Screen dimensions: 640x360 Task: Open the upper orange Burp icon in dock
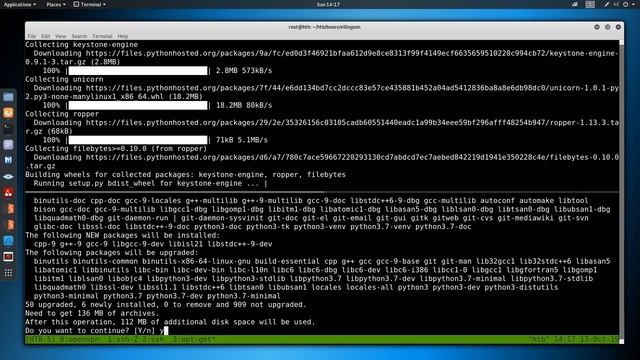[8, 209]
